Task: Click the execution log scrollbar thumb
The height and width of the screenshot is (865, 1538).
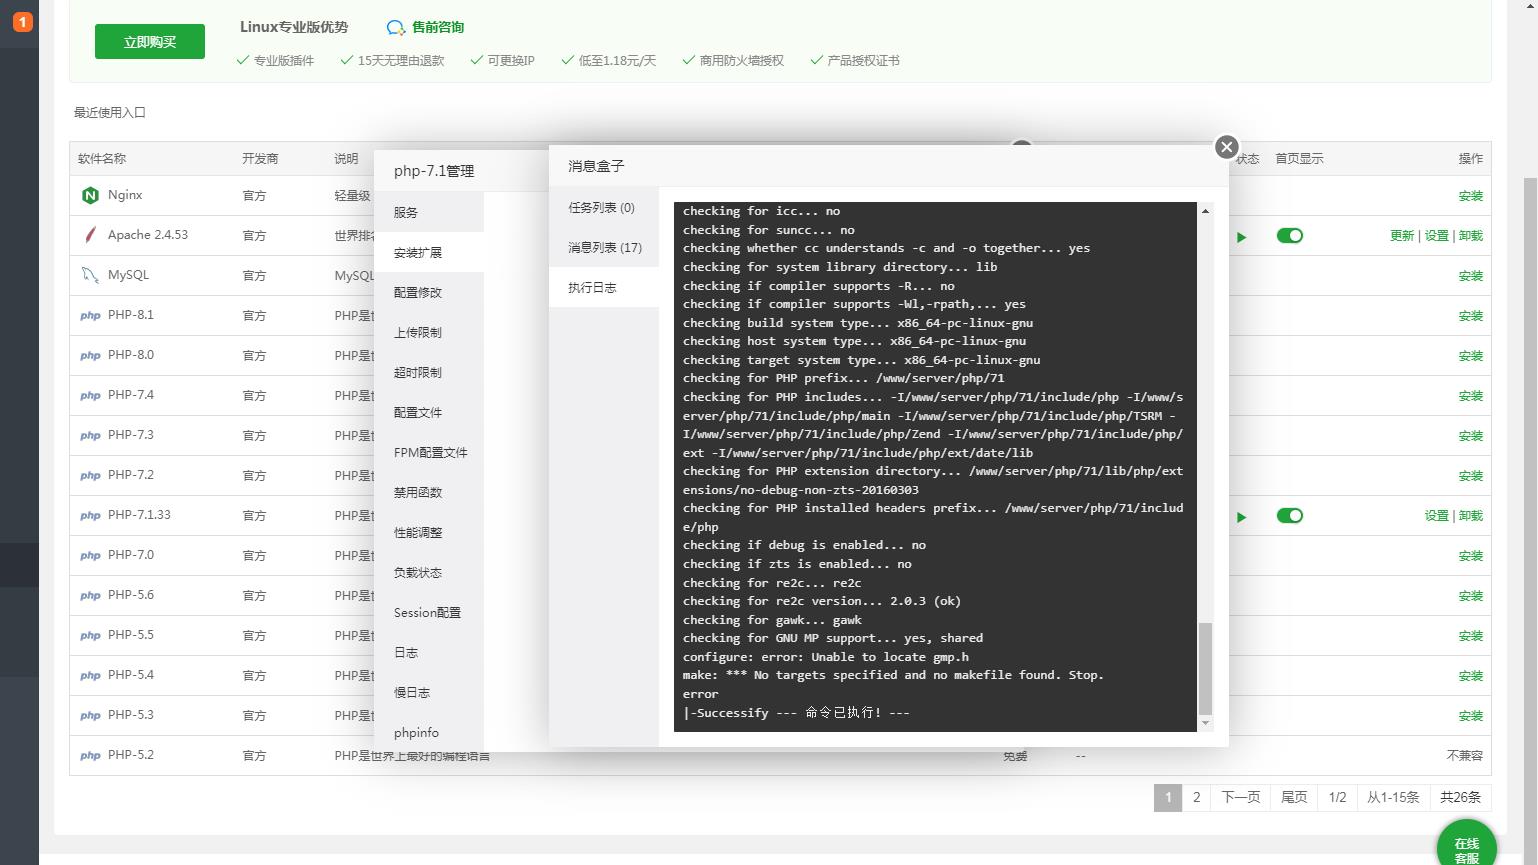Action: coord(1205,668)
